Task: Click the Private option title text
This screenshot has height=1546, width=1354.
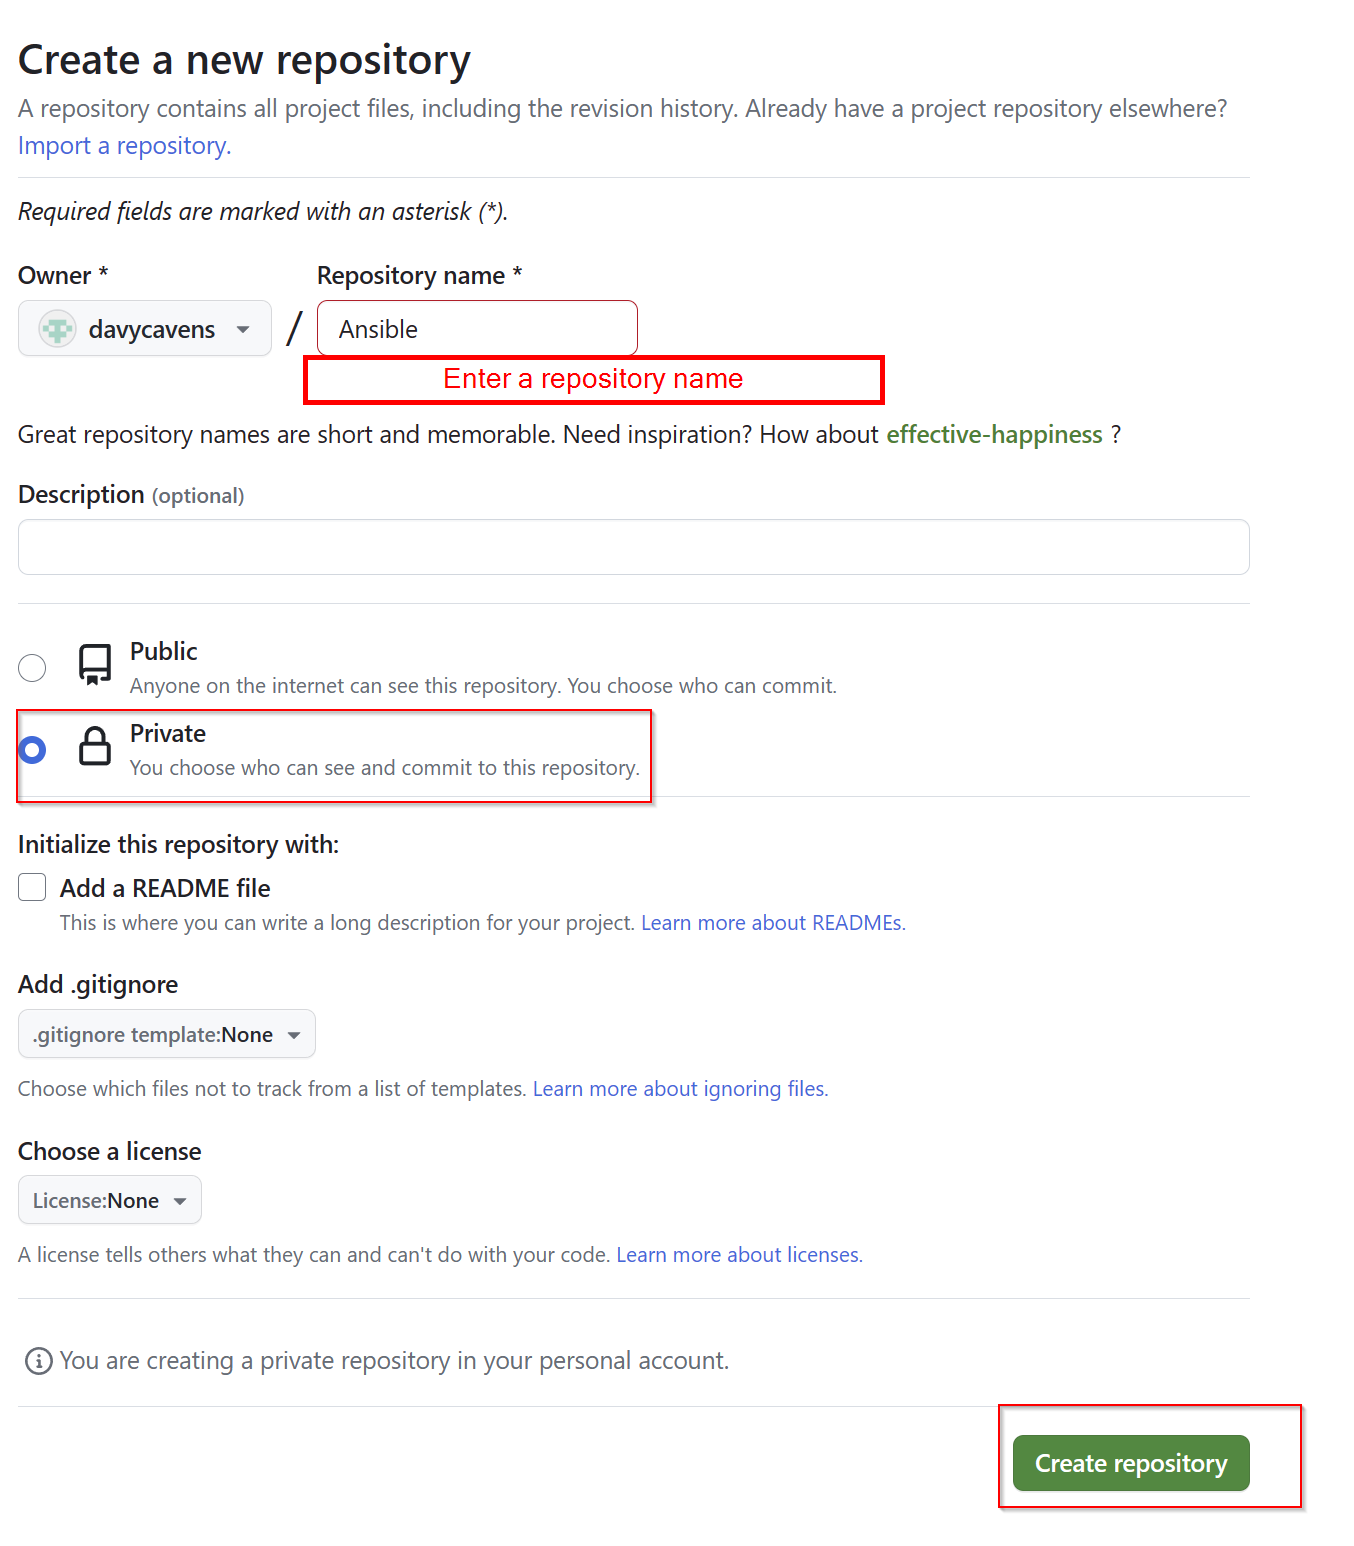Action: pyautogui.click(x=168, y=734)
